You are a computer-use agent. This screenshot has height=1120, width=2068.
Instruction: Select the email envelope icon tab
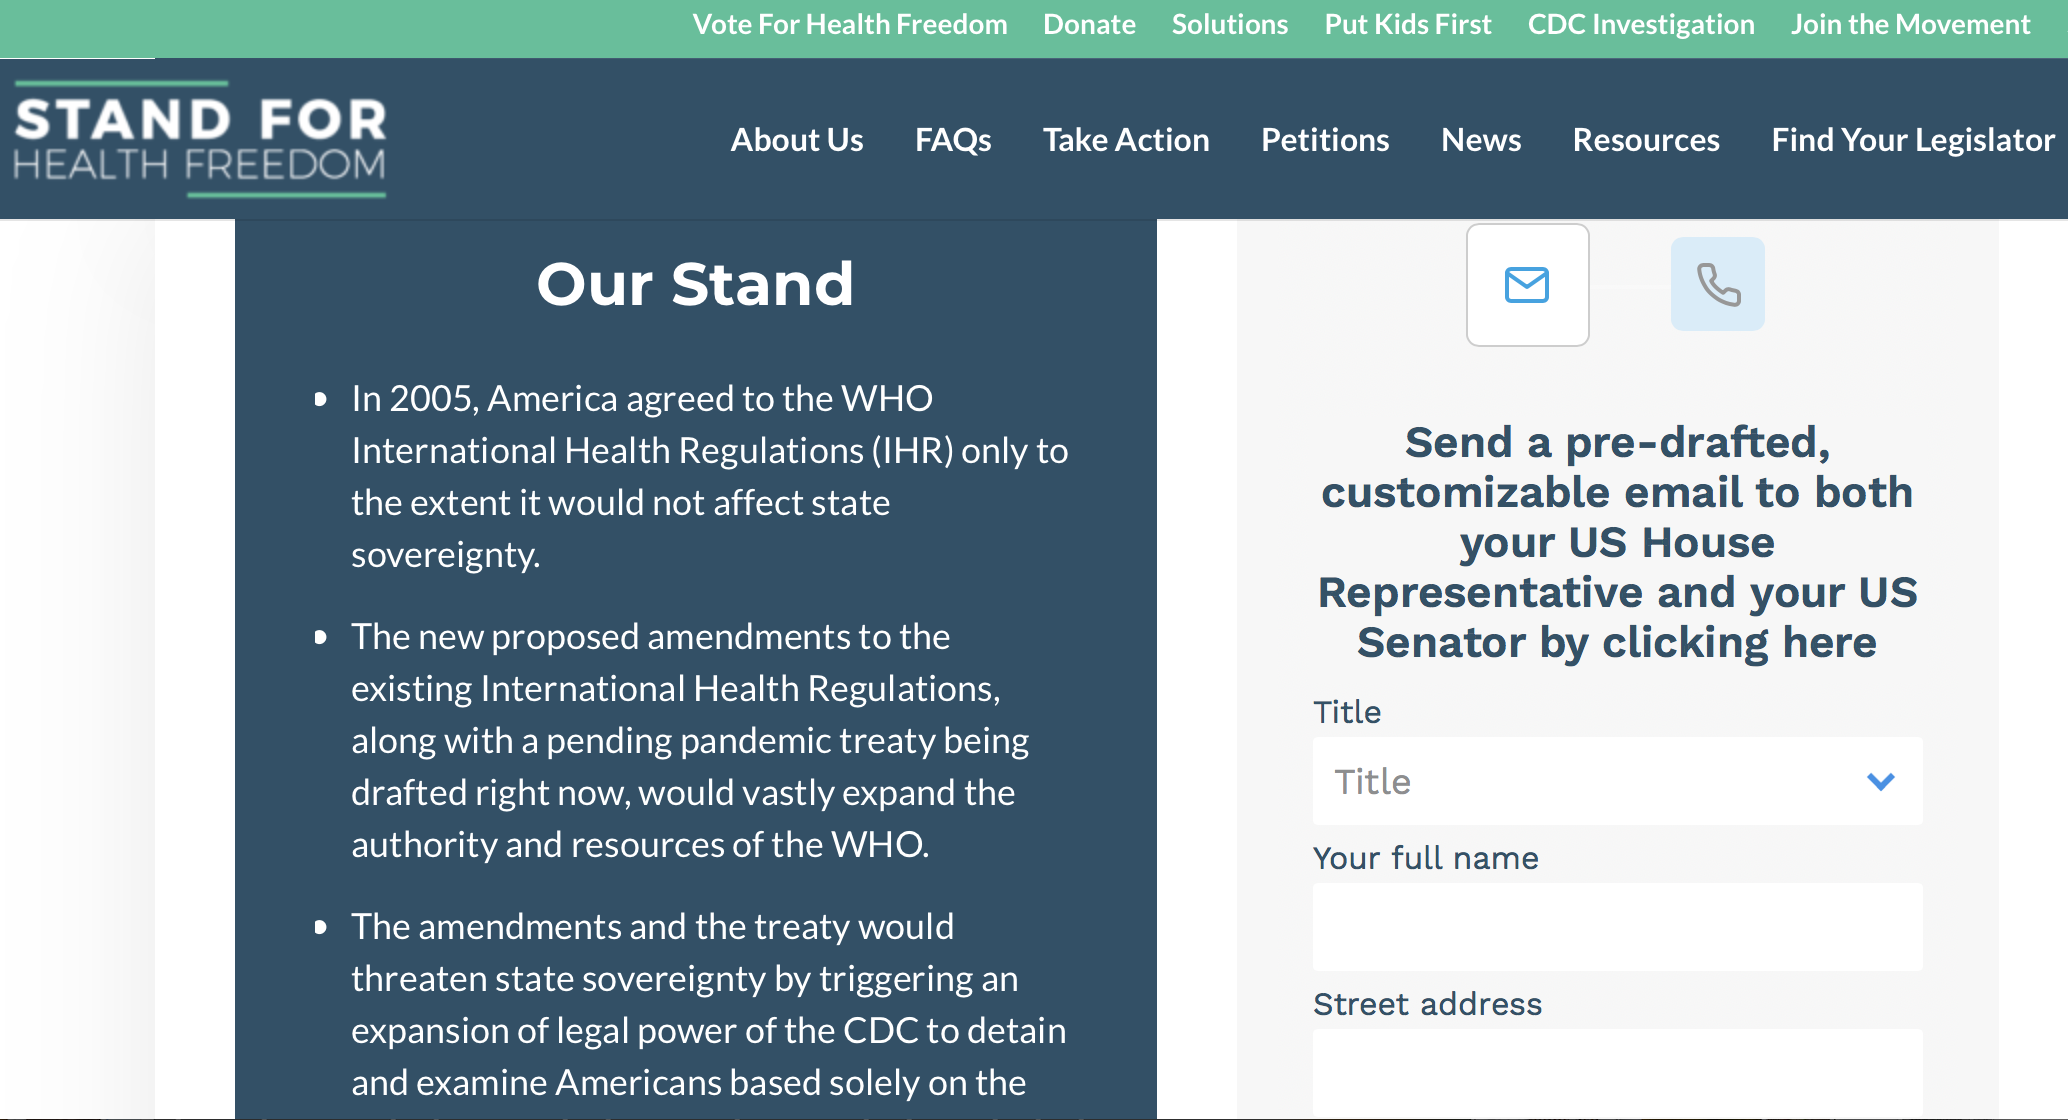[x=1527, y=285]
